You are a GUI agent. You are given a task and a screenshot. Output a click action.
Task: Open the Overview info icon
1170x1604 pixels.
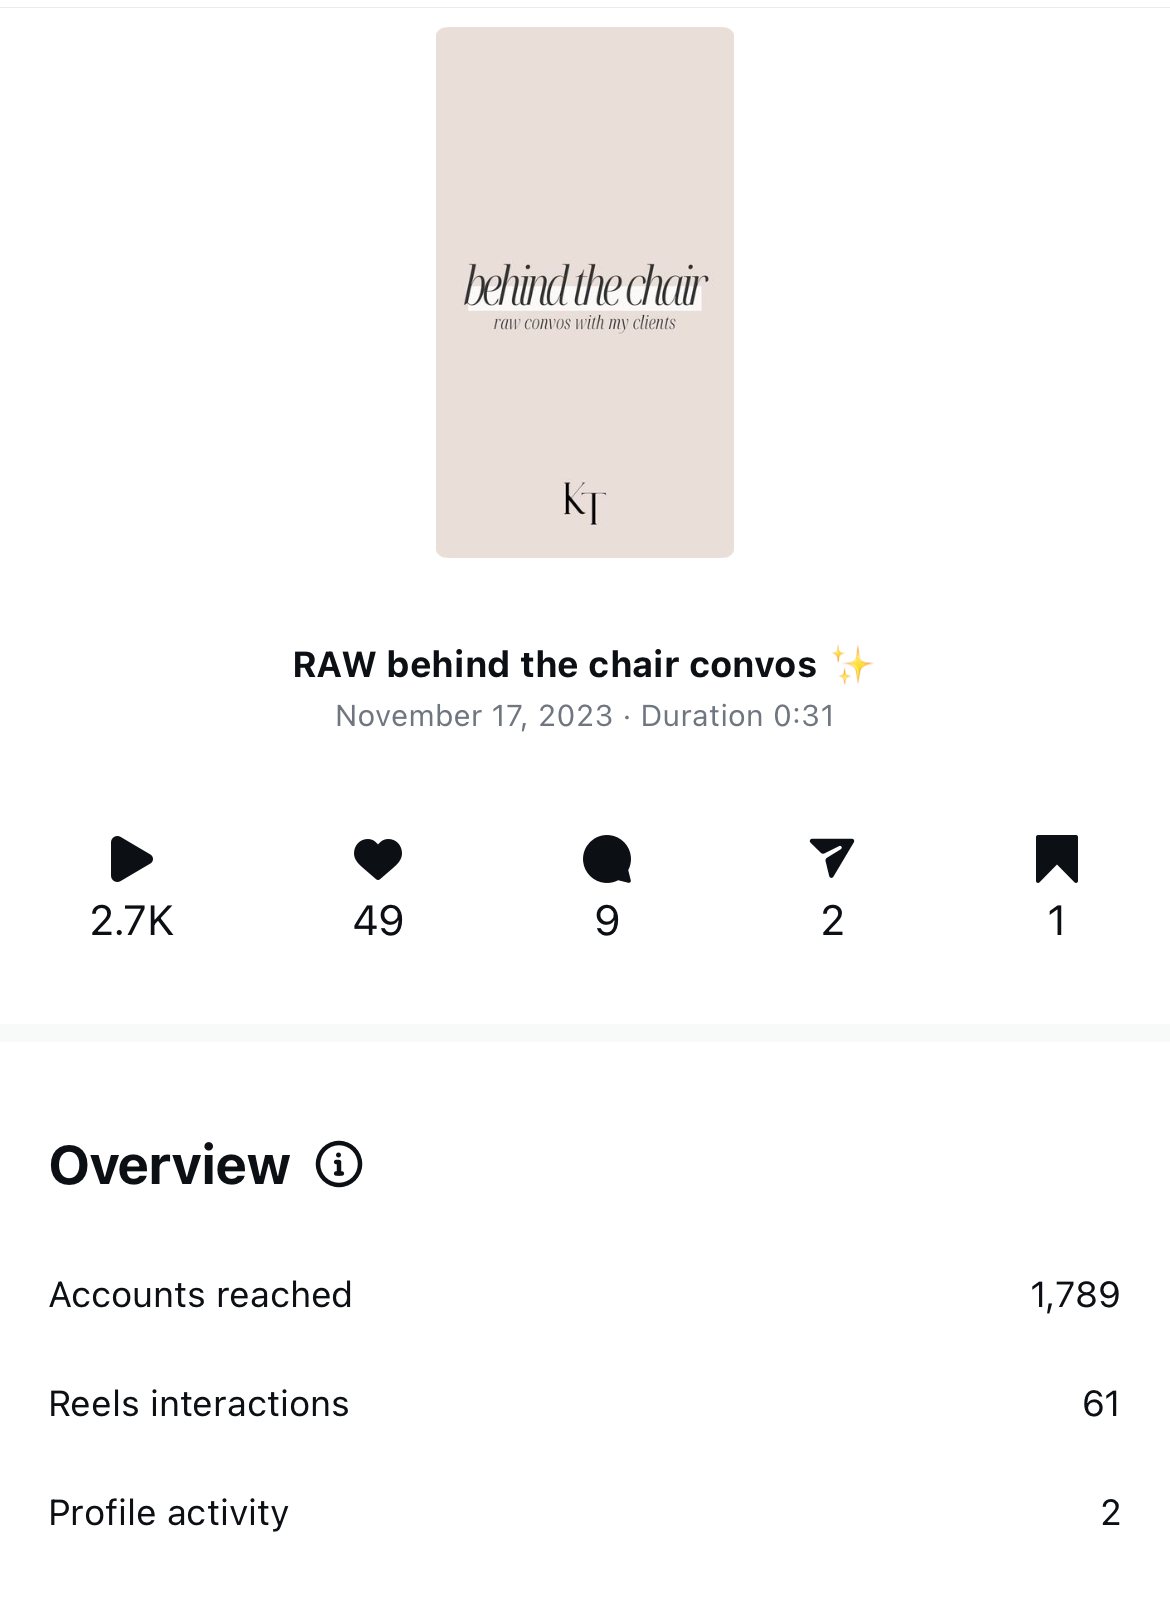tap(339, 1165)
